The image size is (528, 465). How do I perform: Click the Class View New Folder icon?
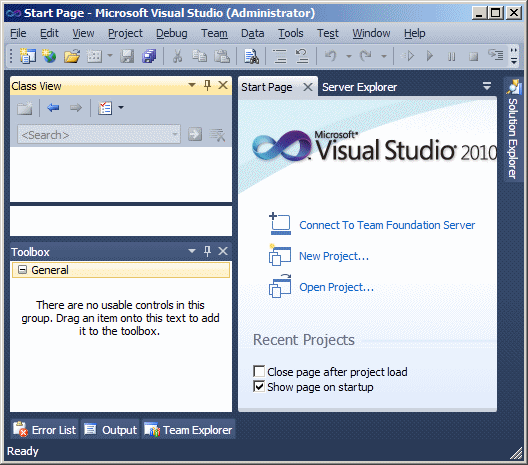click(x=25, y=108)
